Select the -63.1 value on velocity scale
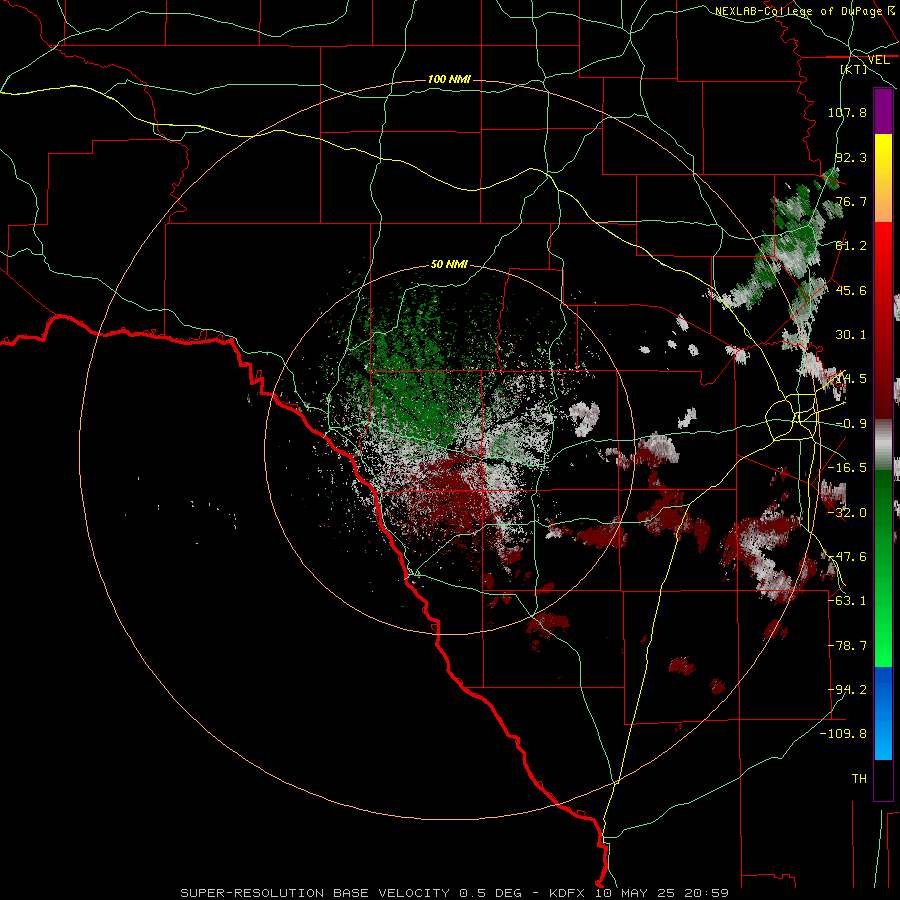 [847, 601]
